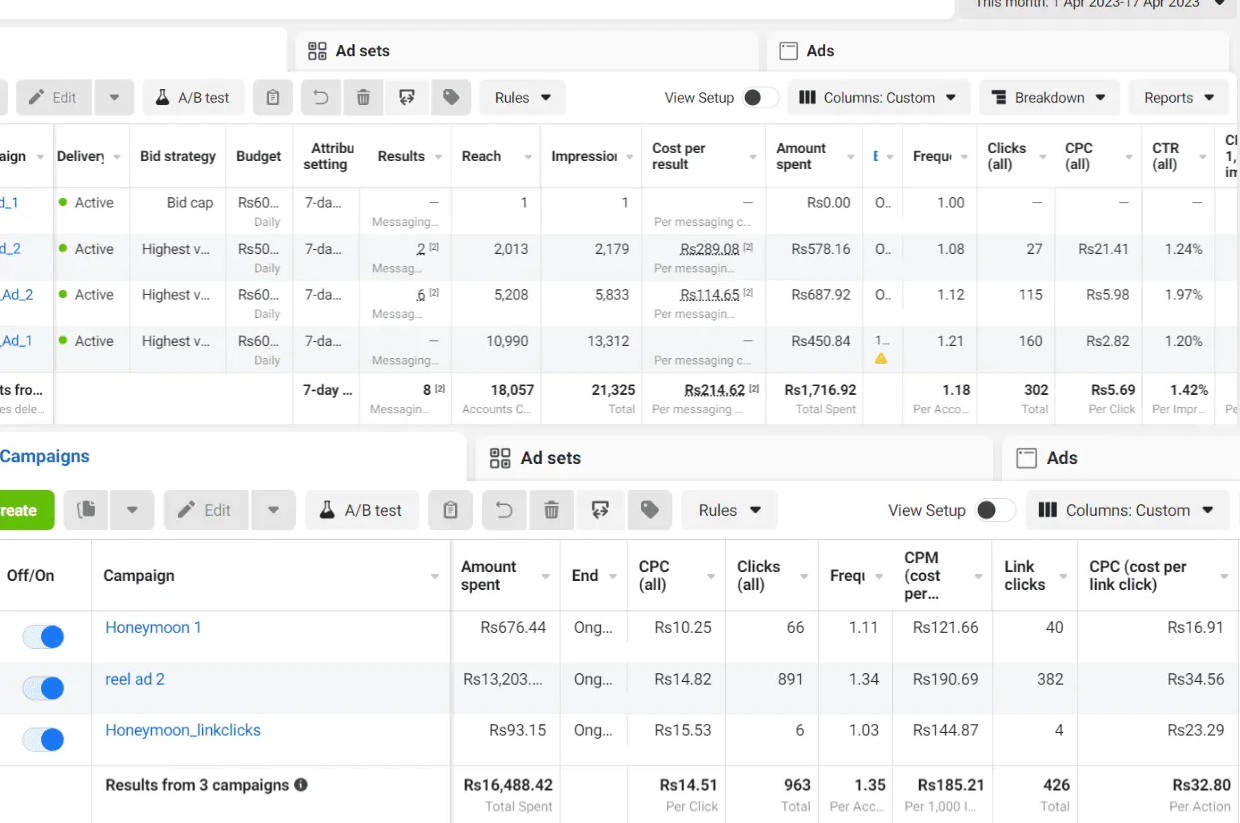1240x823 pixels.
Task: Click the duplicate icon next to Create button
Action: pyautogui.click(x=87, y=510)
